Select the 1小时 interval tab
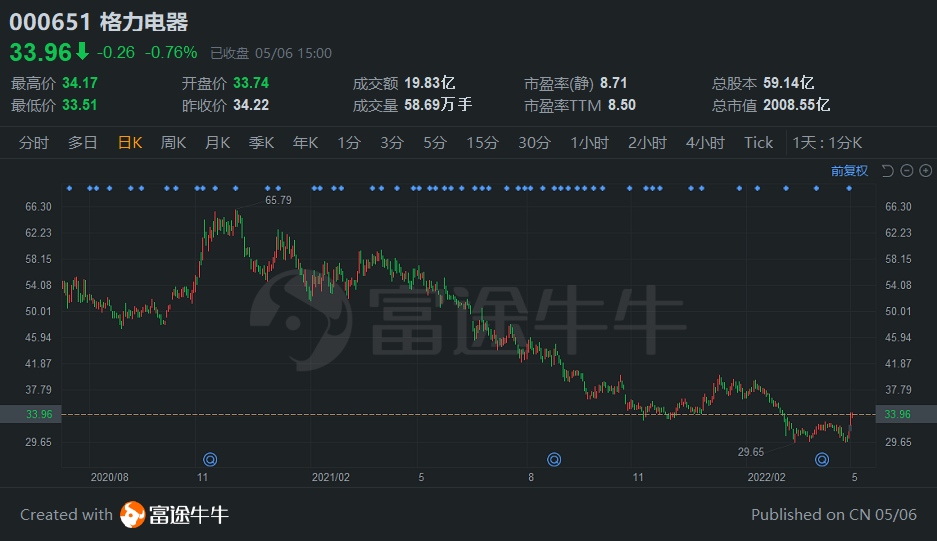Screen dimensions: 937x541 coord(589,143)
